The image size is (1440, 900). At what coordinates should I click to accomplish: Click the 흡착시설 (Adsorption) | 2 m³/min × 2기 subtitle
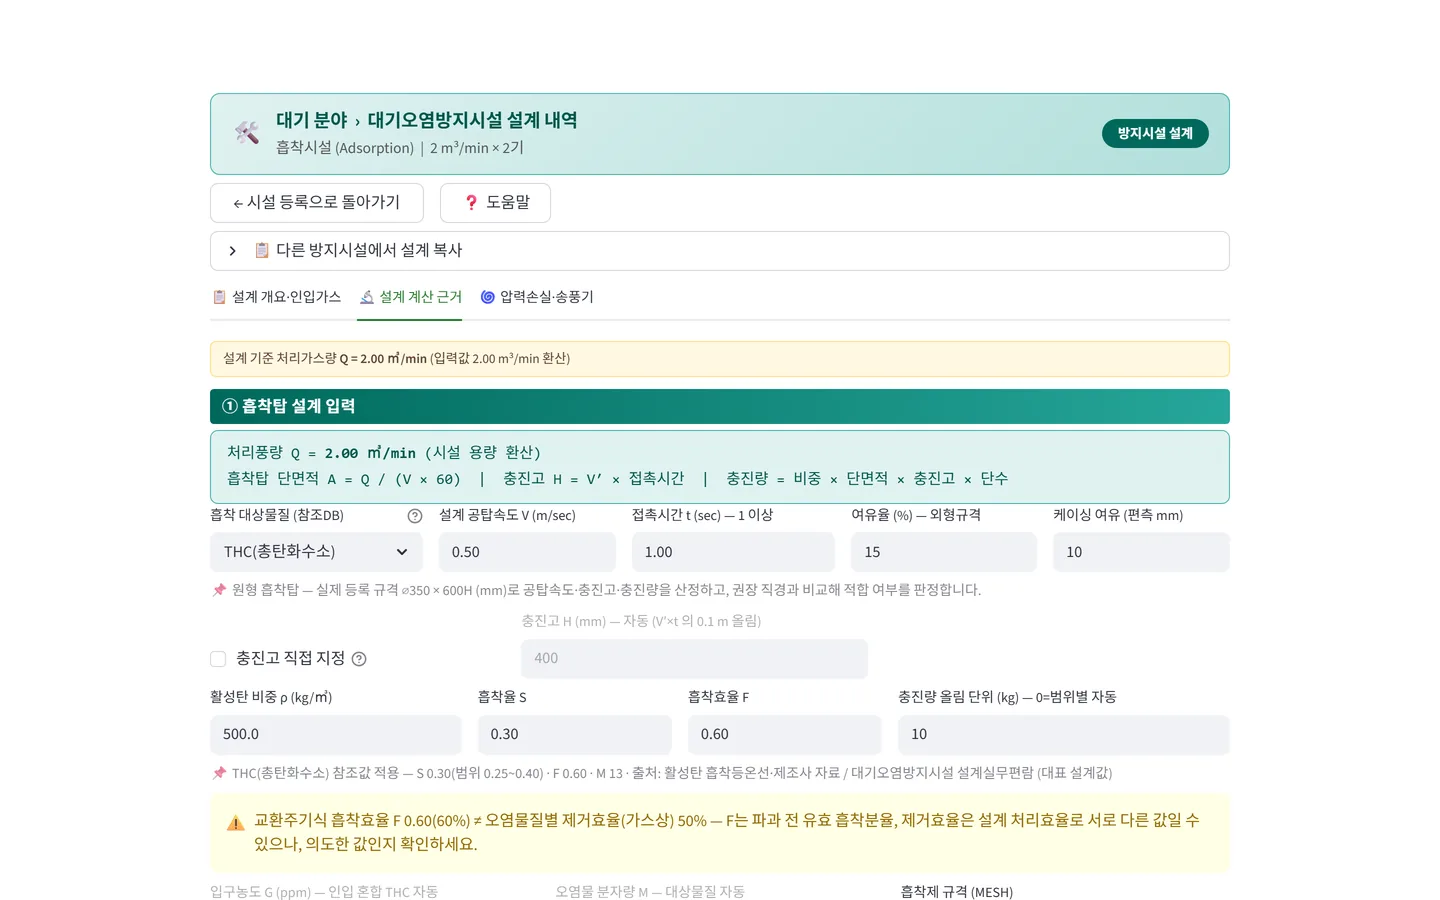point(400,148)
